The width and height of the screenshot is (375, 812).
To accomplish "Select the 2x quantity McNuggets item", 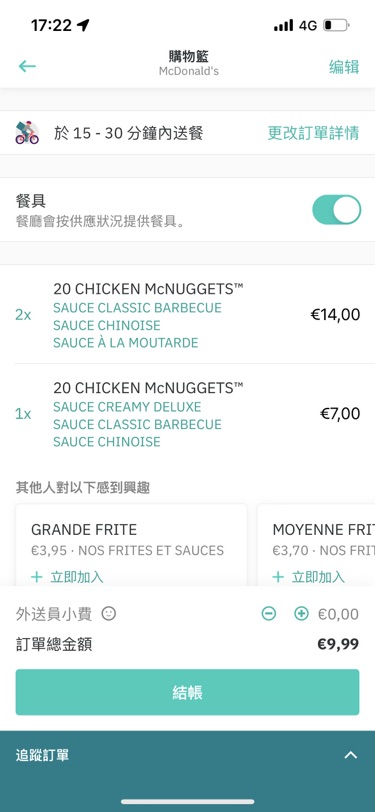I will pos(188,314).
